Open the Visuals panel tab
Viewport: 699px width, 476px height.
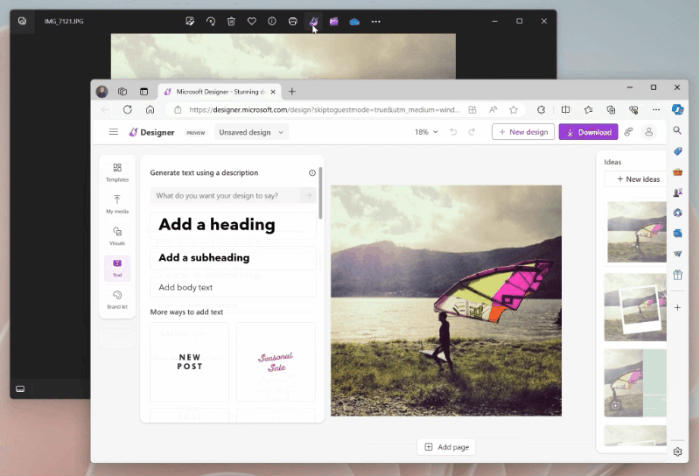click(x=117, y=236)
